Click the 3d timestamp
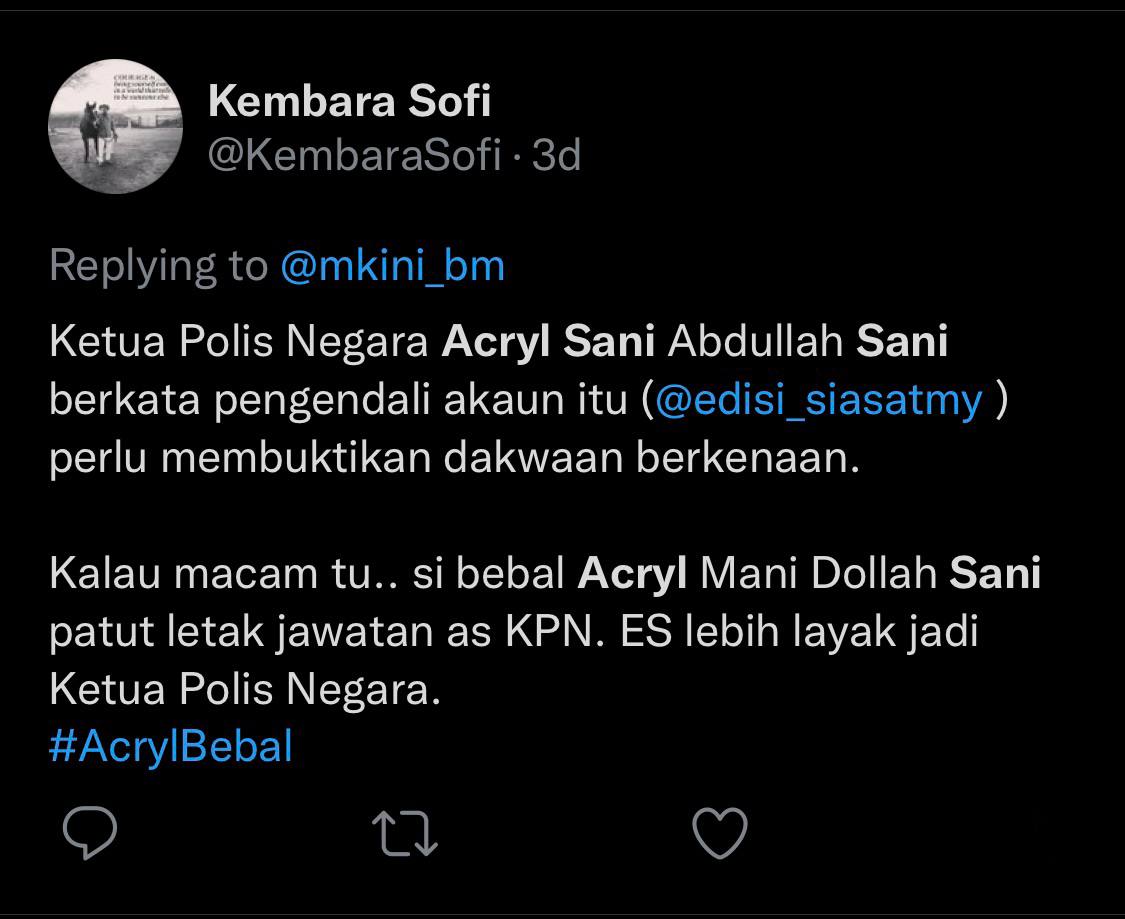 pyautogui.click(x=556, y=155)
